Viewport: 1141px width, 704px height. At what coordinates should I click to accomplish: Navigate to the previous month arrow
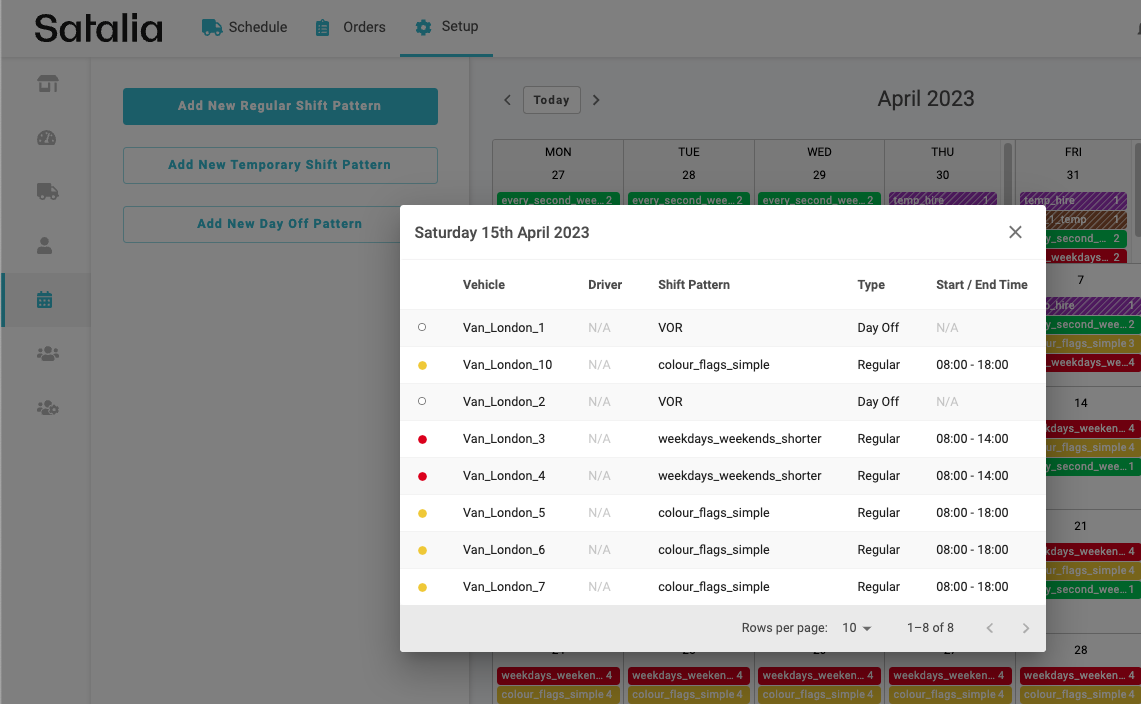click(507, 100)
